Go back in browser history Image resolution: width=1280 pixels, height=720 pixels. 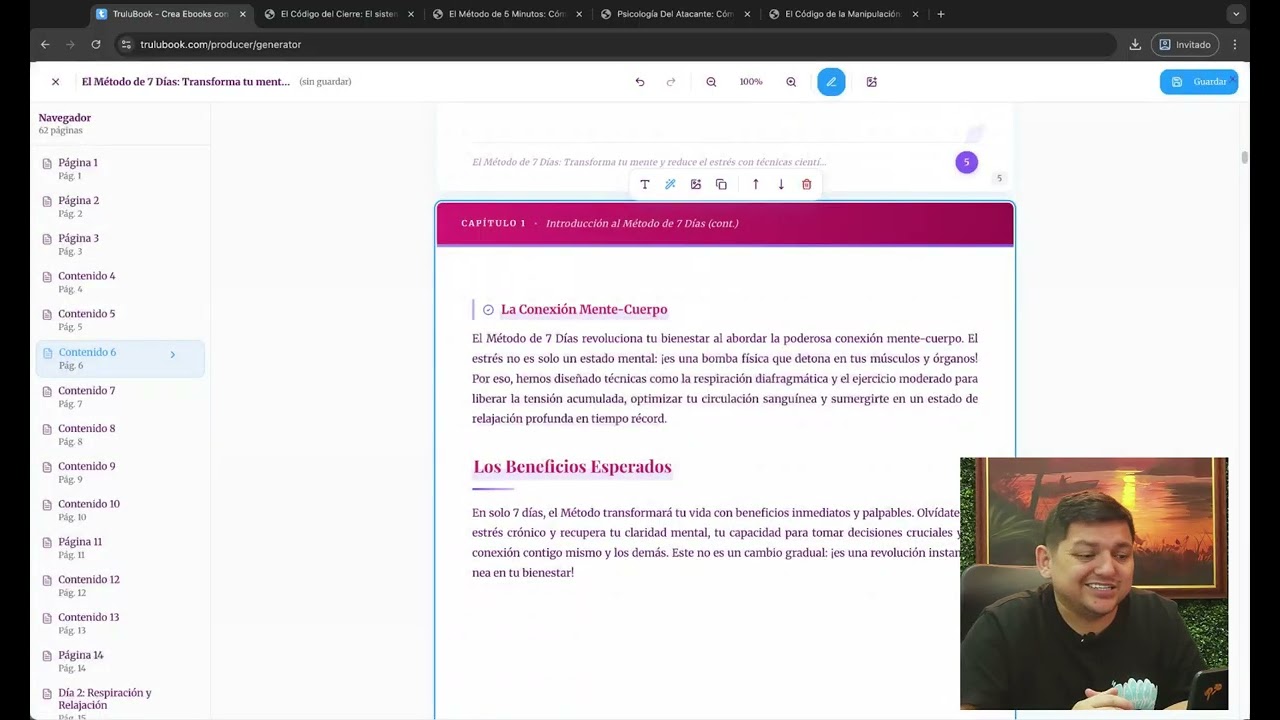[45, 44]
